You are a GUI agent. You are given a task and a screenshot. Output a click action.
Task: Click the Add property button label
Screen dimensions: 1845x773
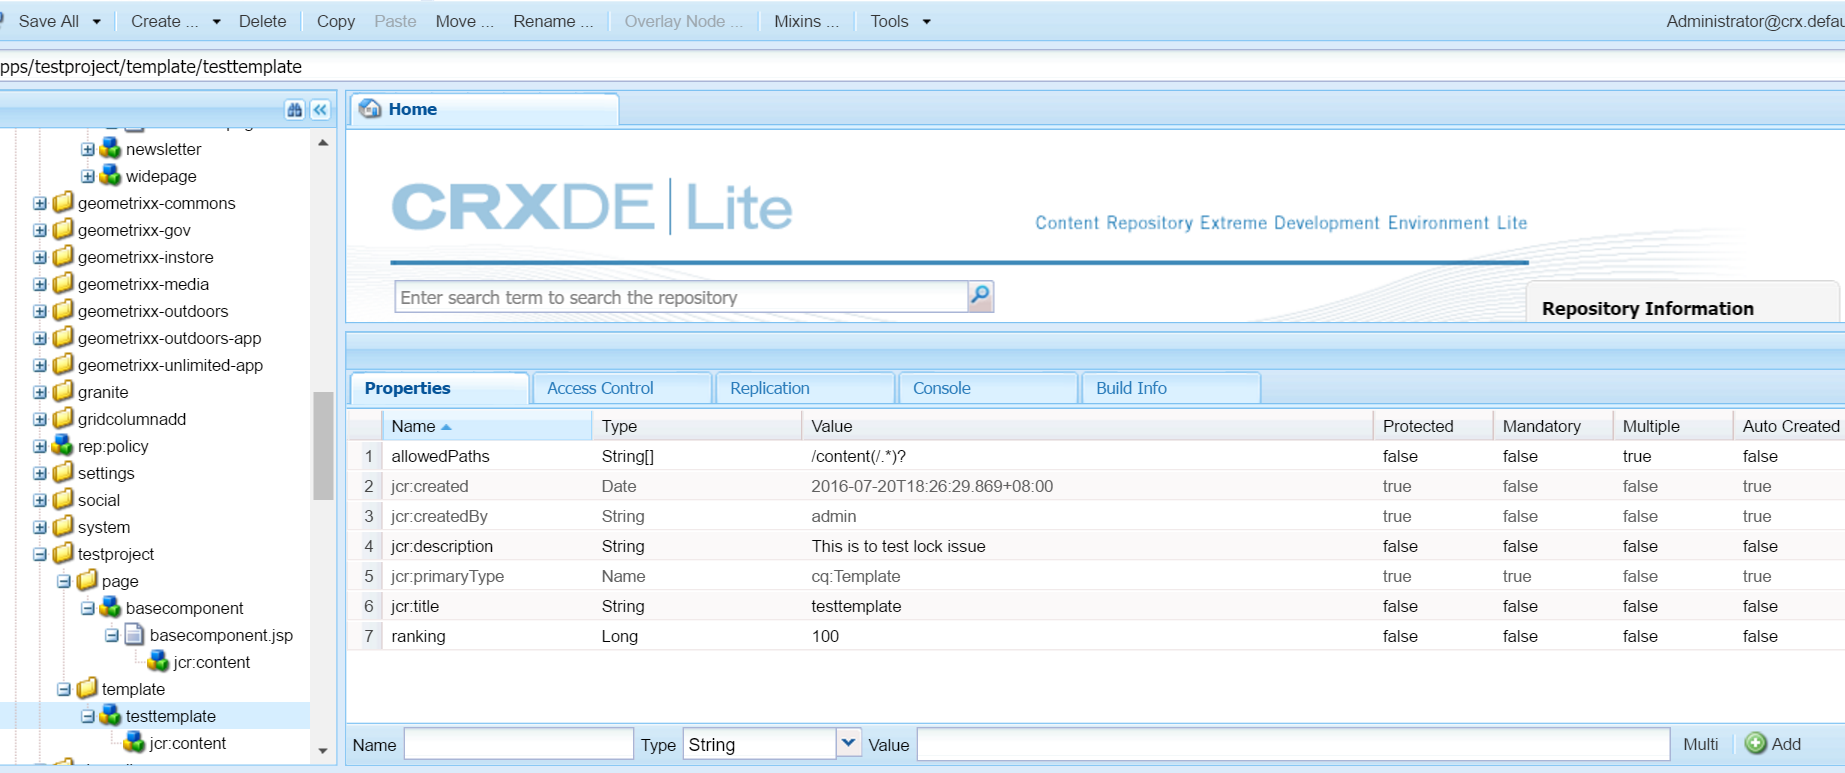point(1786,744)
